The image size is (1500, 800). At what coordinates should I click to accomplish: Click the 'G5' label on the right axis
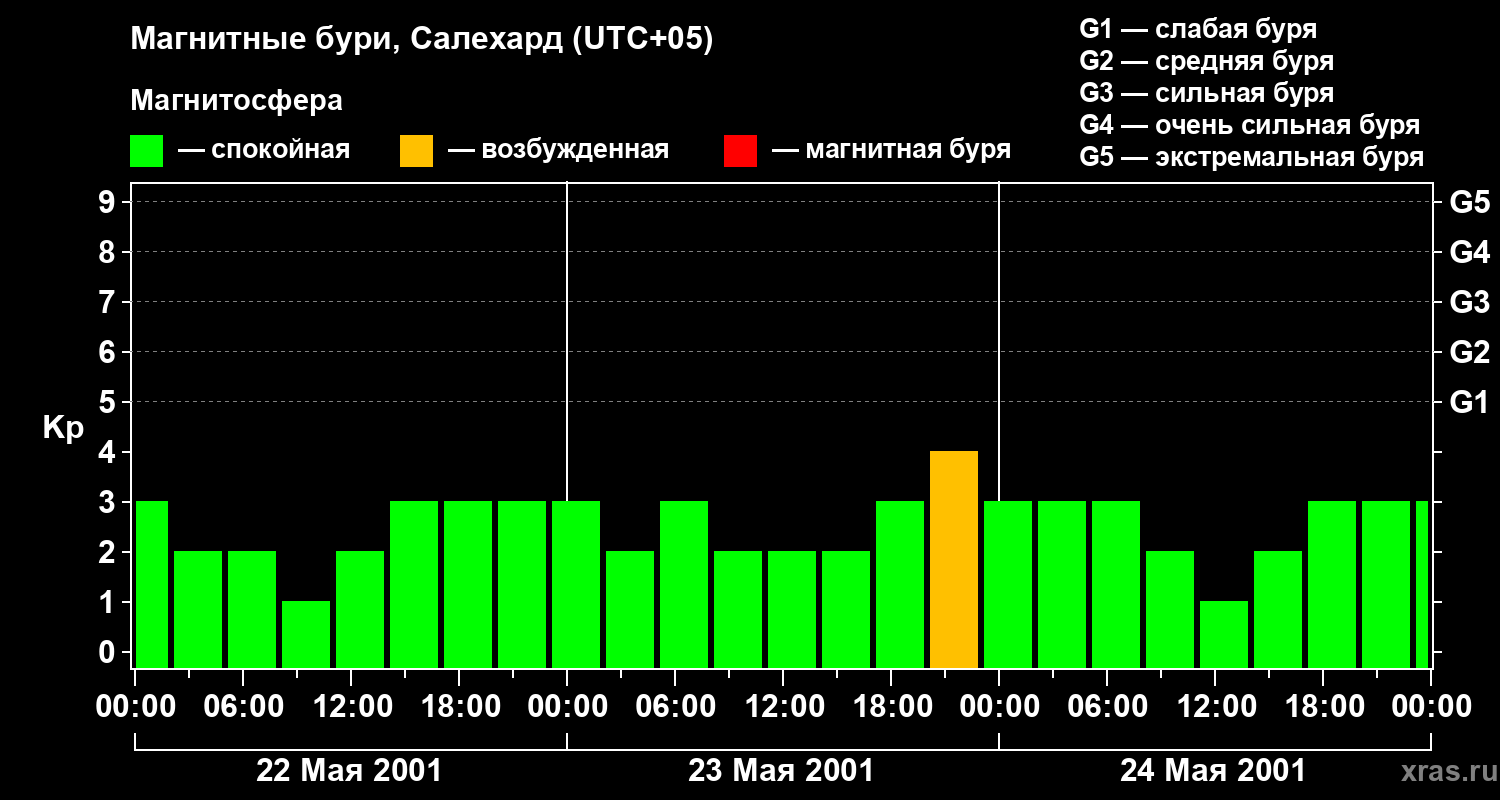click(x=1469, y=203)
